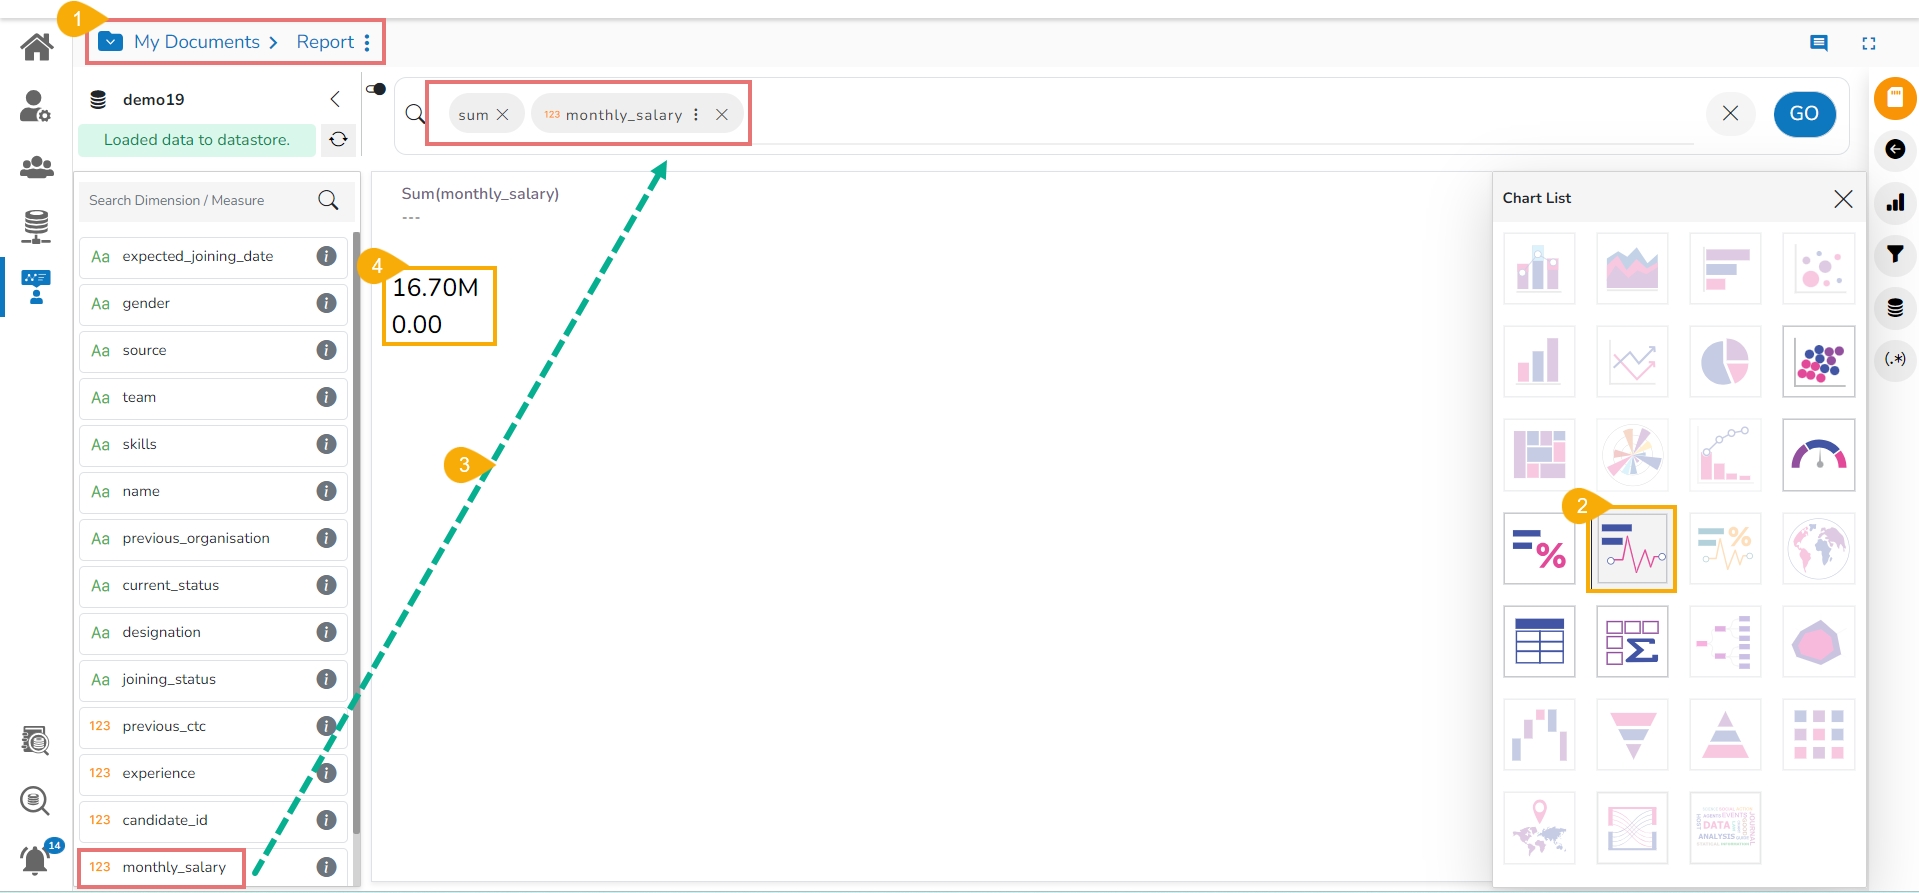Select the pyramid chart in Chart List
Viewport: 1919px width, 893px height.
[x=1725, y=735]
